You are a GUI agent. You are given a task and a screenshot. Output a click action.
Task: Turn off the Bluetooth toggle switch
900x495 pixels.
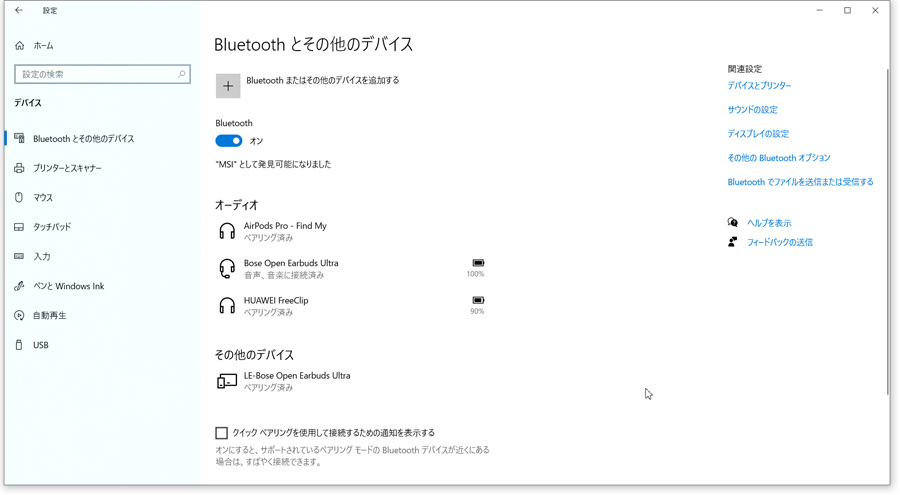(228, 141)
